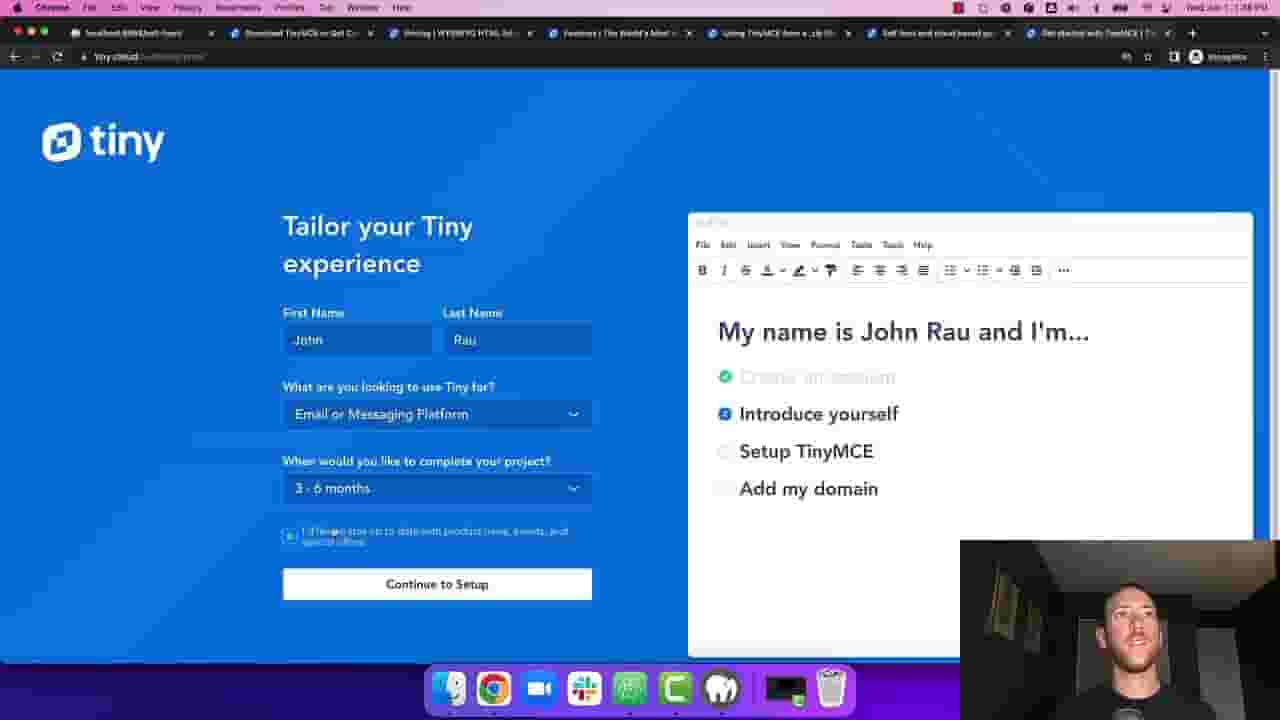Open Zoom from the dock
Screen dimensions: 1280x720
coord(539,688)
